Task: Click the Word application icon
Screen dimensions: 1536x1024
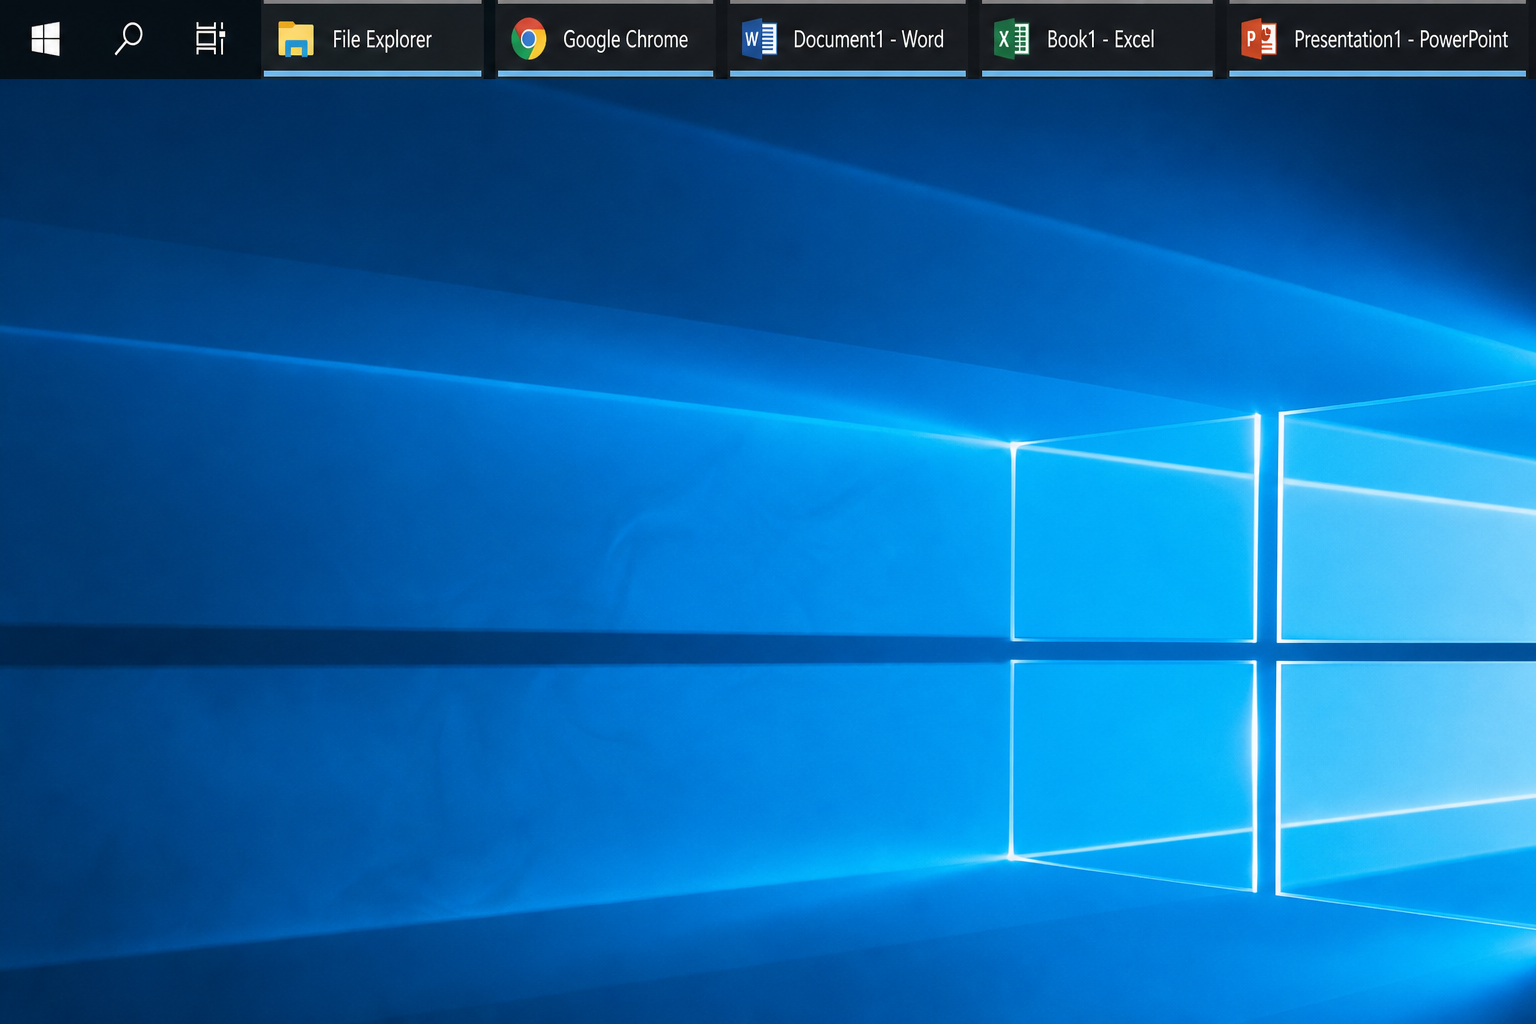Action: click(x=760, y=39)
